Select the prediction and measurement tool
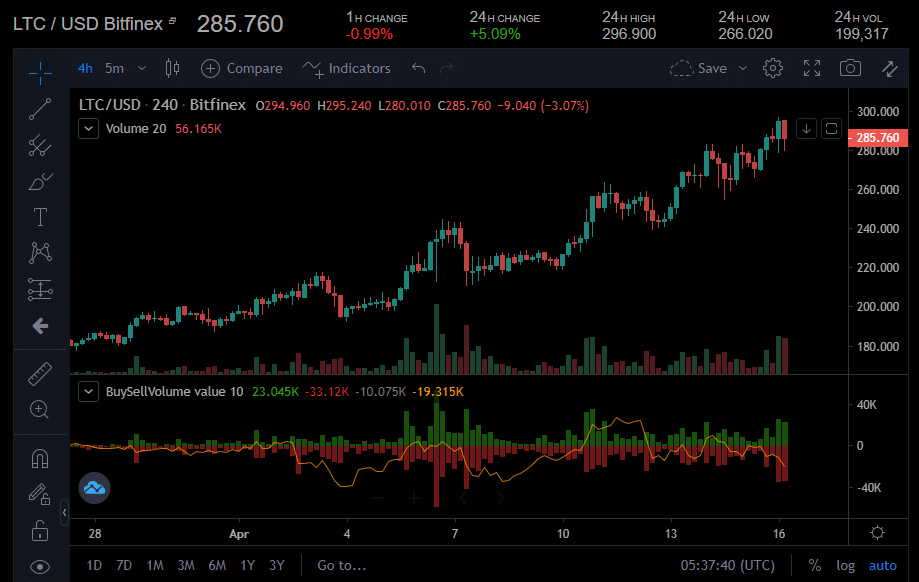This screenshot has height=582, width=919. coord(40,290)
